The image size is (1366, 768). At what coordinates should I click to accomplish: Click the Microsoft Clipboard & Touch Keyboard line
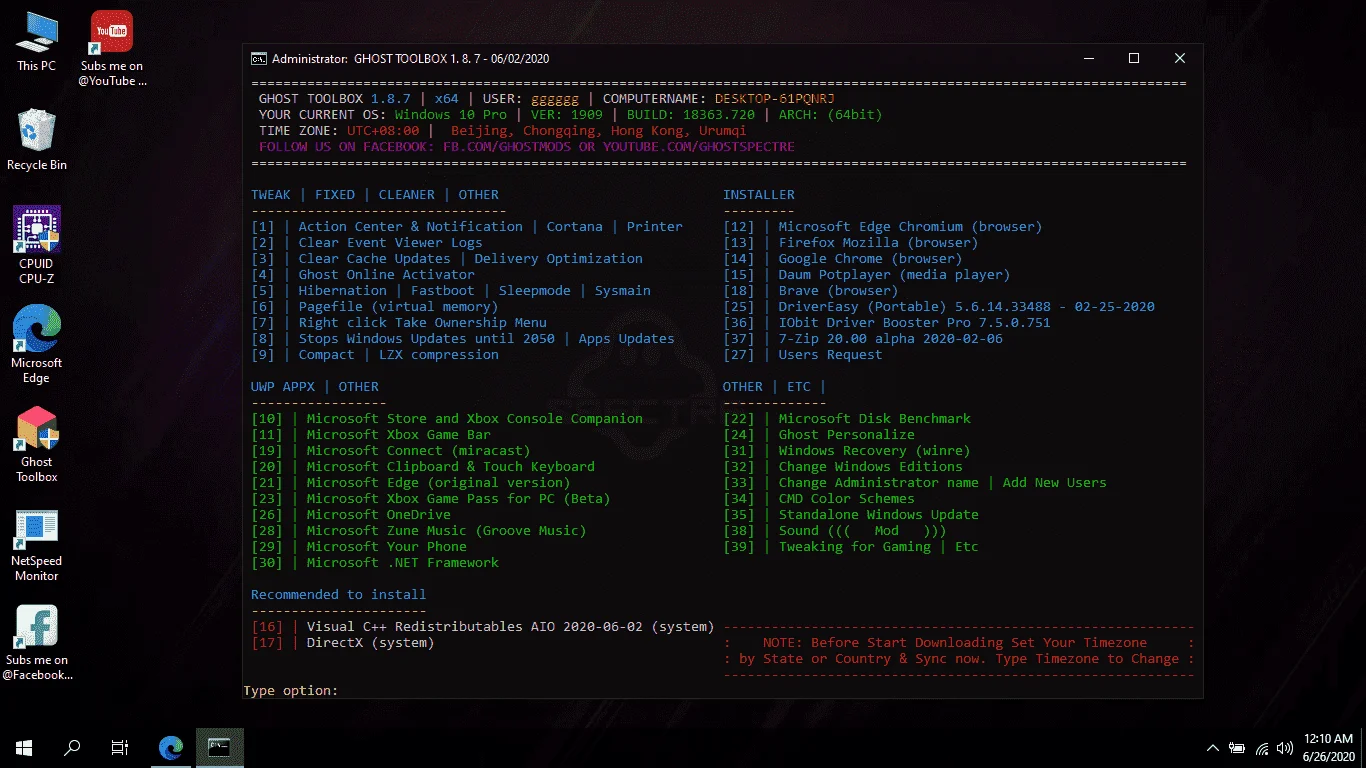[x=423, y=467]
